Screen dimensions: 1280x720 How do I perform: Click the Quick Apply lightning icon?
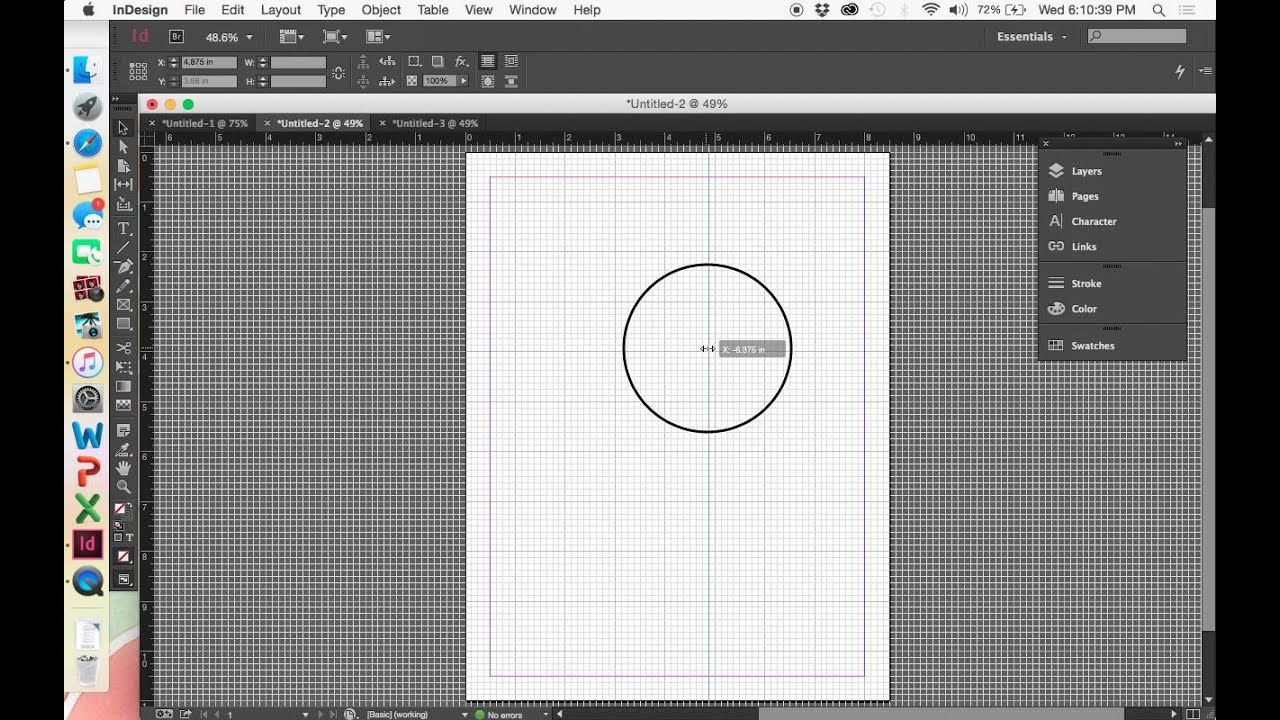pyautogui.click(x=1180, y=71)
